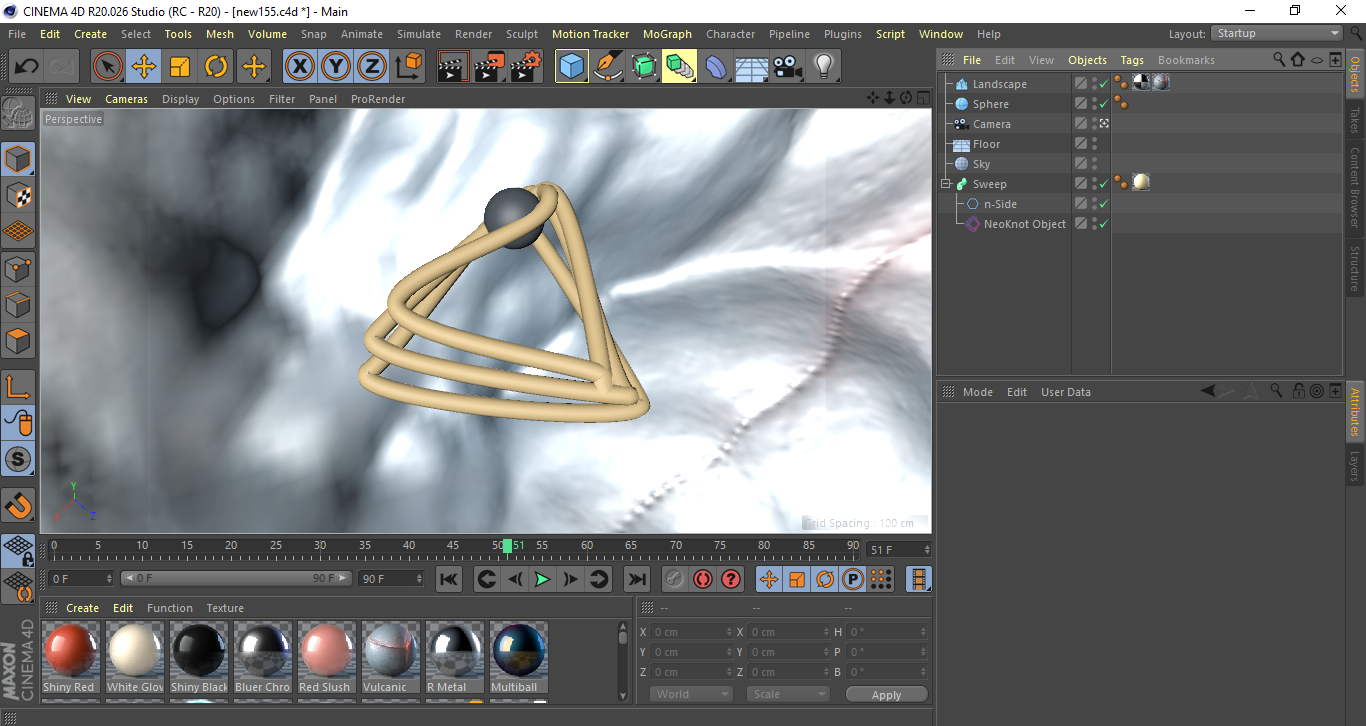Select the NeoKnot Object
The height and width of the screenshot is (726, 1366).
(x=1024, y=224)
